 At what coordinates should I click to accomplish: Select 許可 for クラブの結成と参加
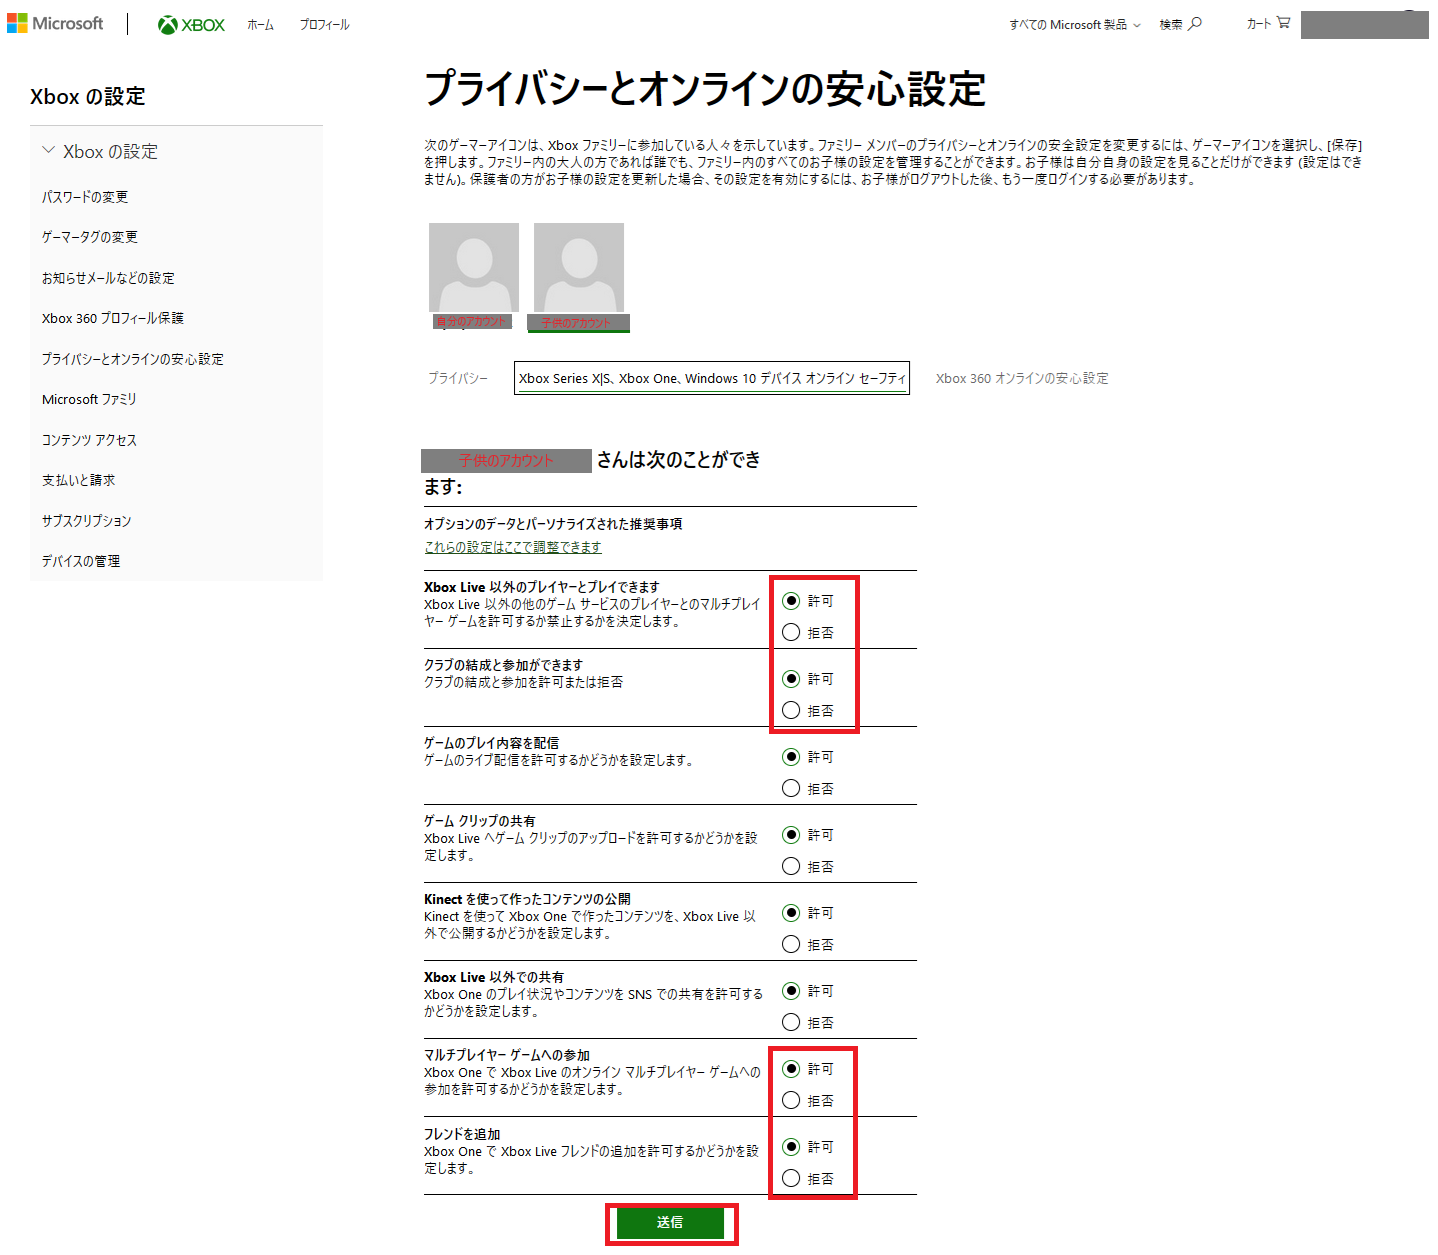coord(791,679)
